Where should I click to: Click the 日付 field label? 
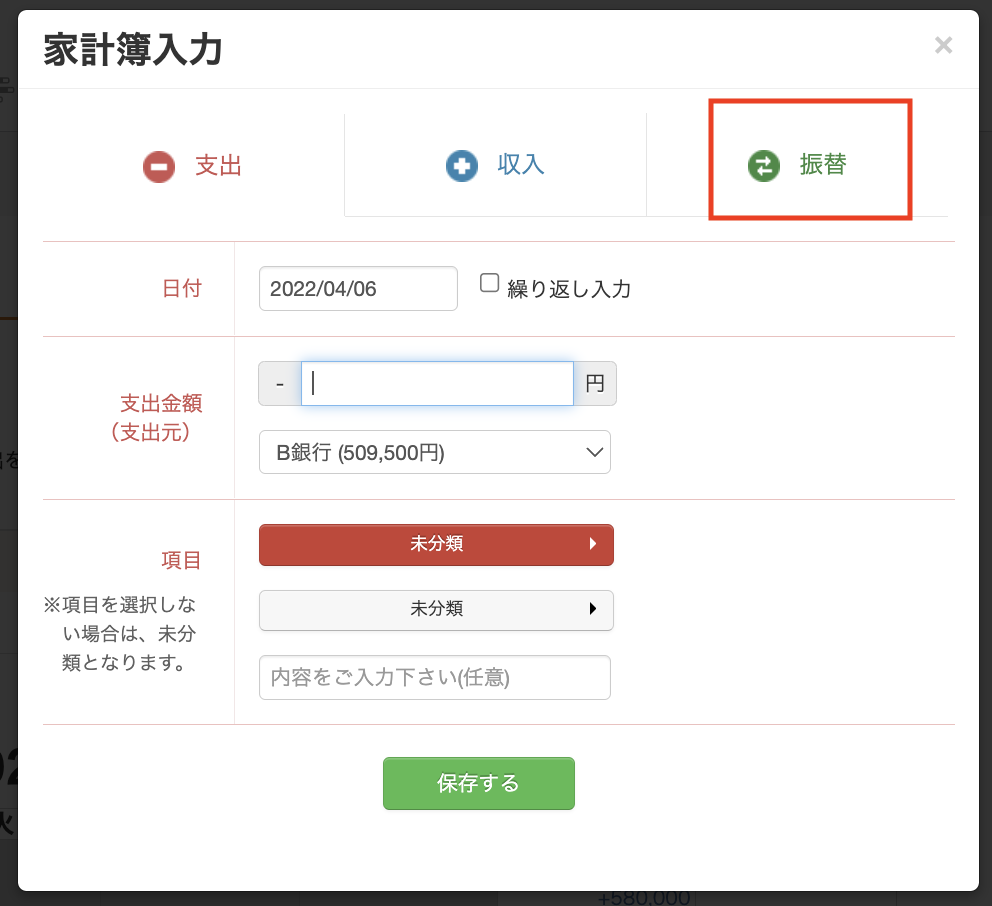point(182,289)
